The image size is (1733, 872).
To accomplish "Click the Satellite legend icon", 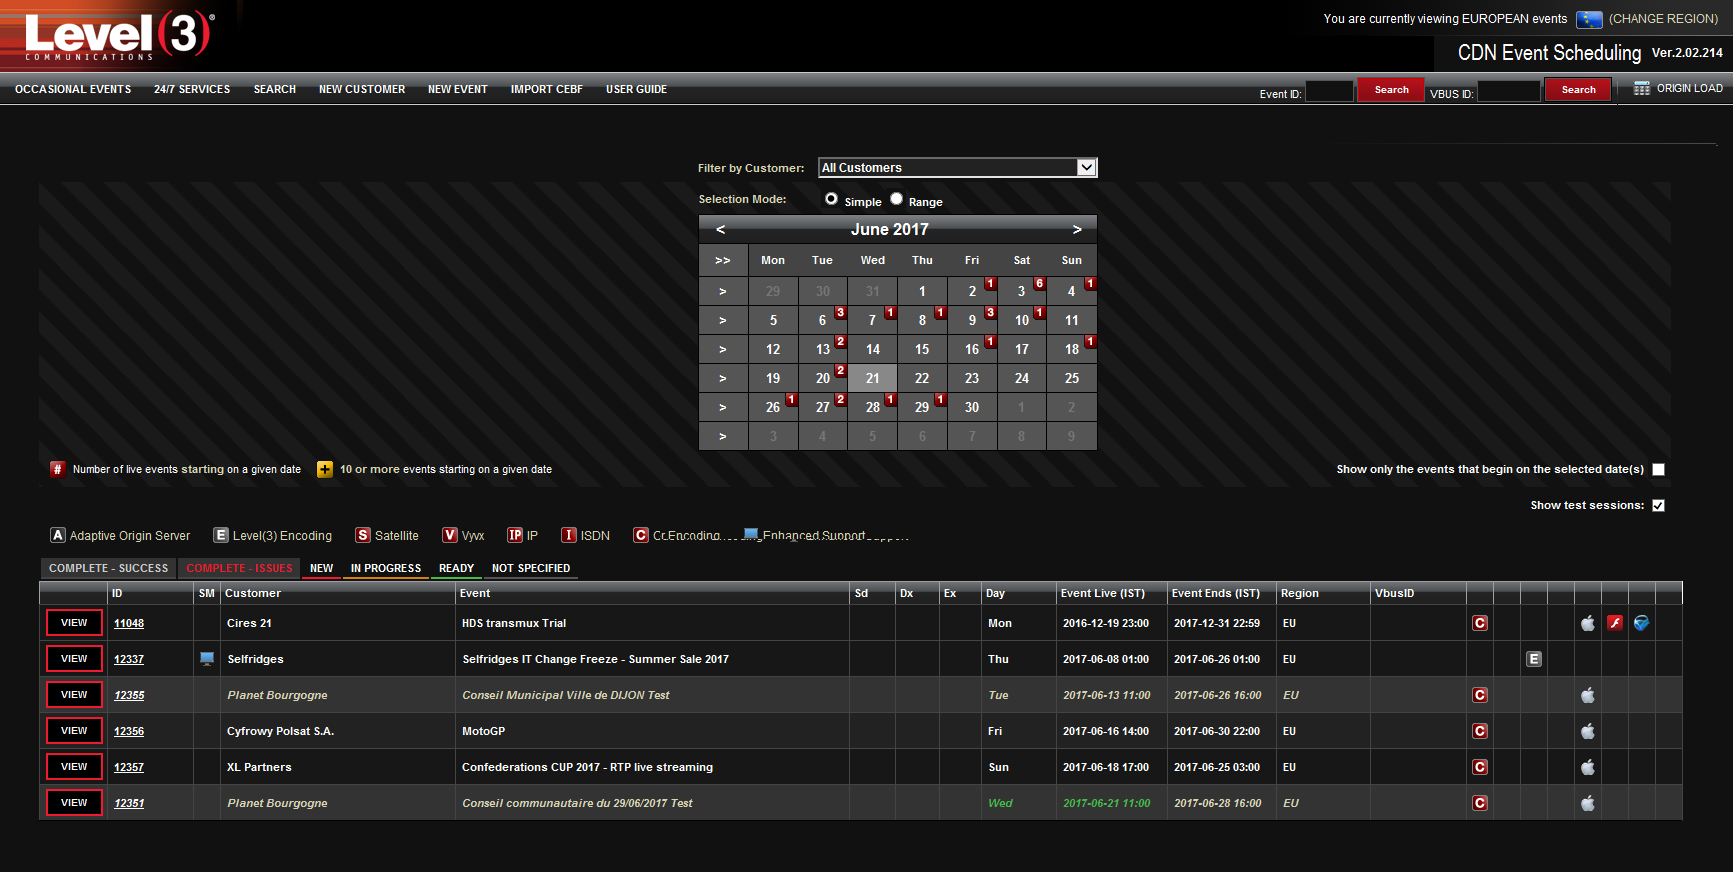I will click(363, 535).
